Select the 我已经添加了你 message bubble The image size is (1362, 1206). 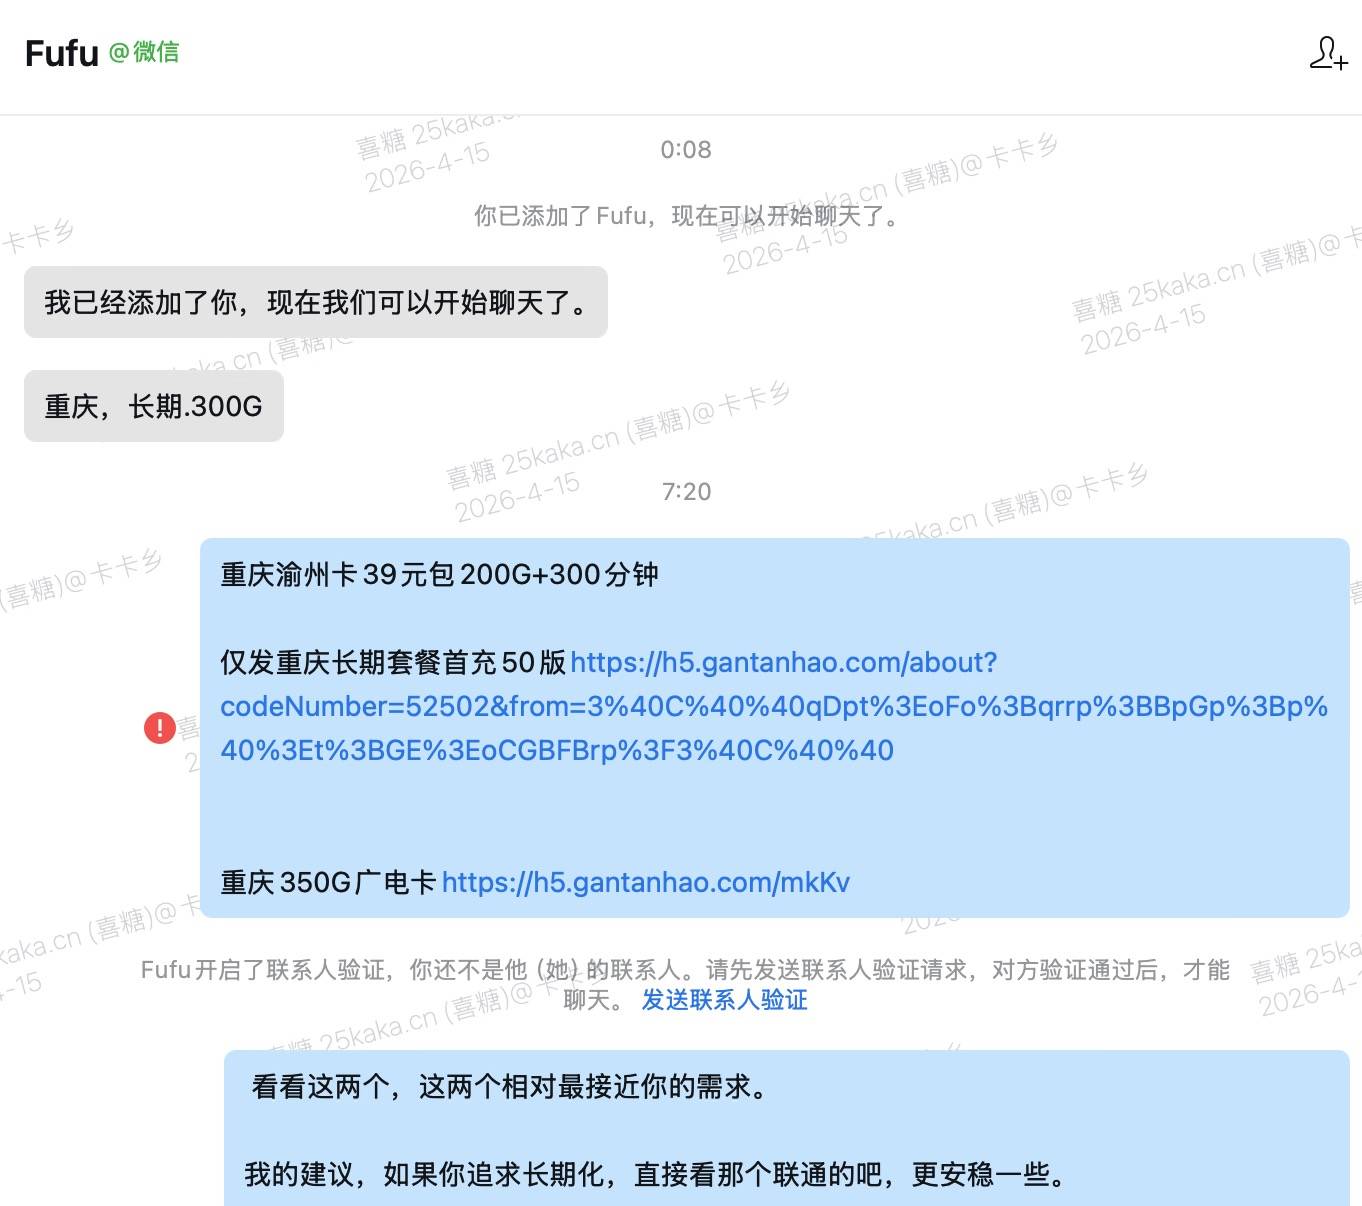click(x=315, y=302)
